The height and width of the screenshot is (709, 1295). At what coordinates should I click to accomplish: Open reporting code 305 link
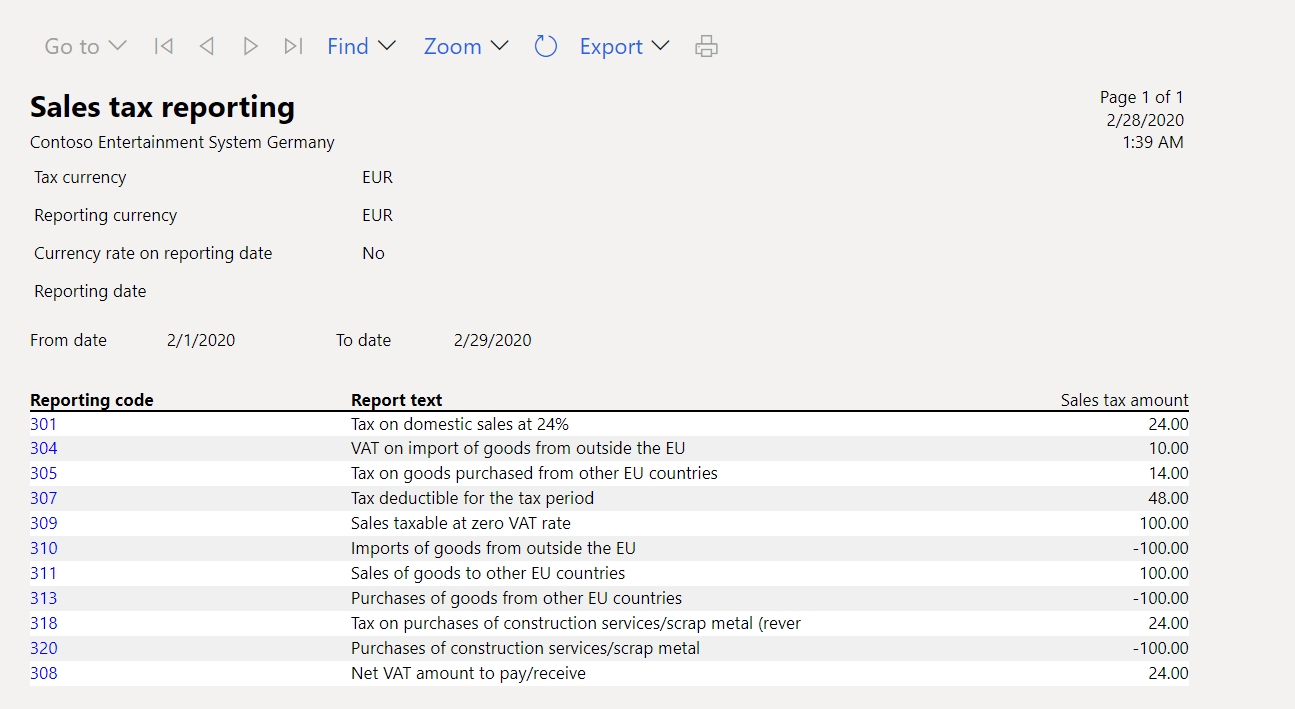44,473
